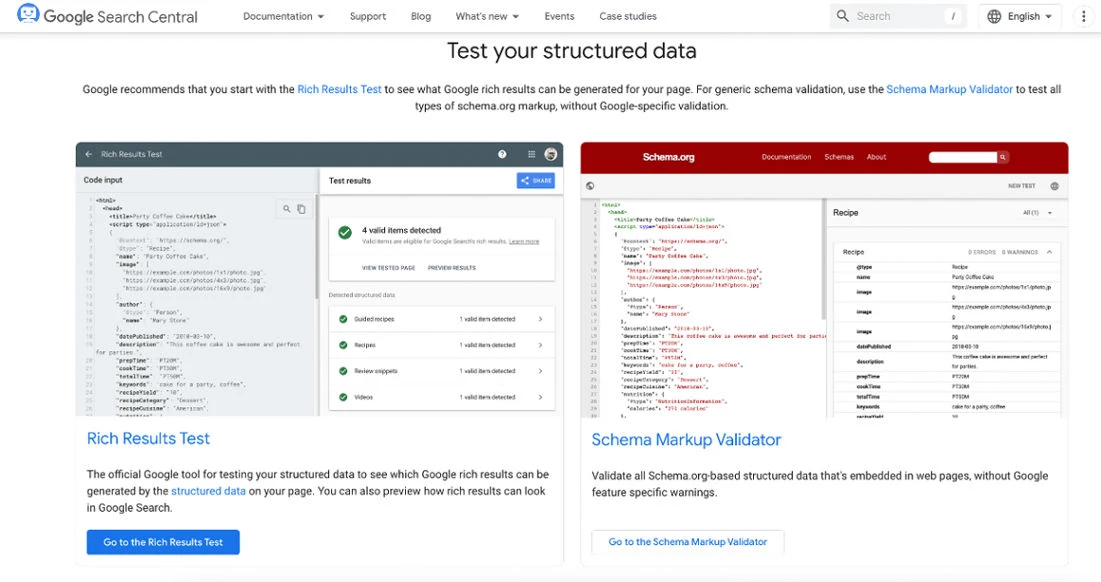Expand the What's new dropdown menu
Viewport: 1101px width, 582px height.
click(x=487, y=16)
